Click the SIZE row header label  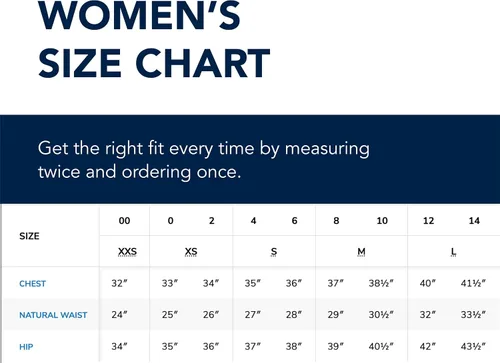pyautogui.click(x=29, y=236)
